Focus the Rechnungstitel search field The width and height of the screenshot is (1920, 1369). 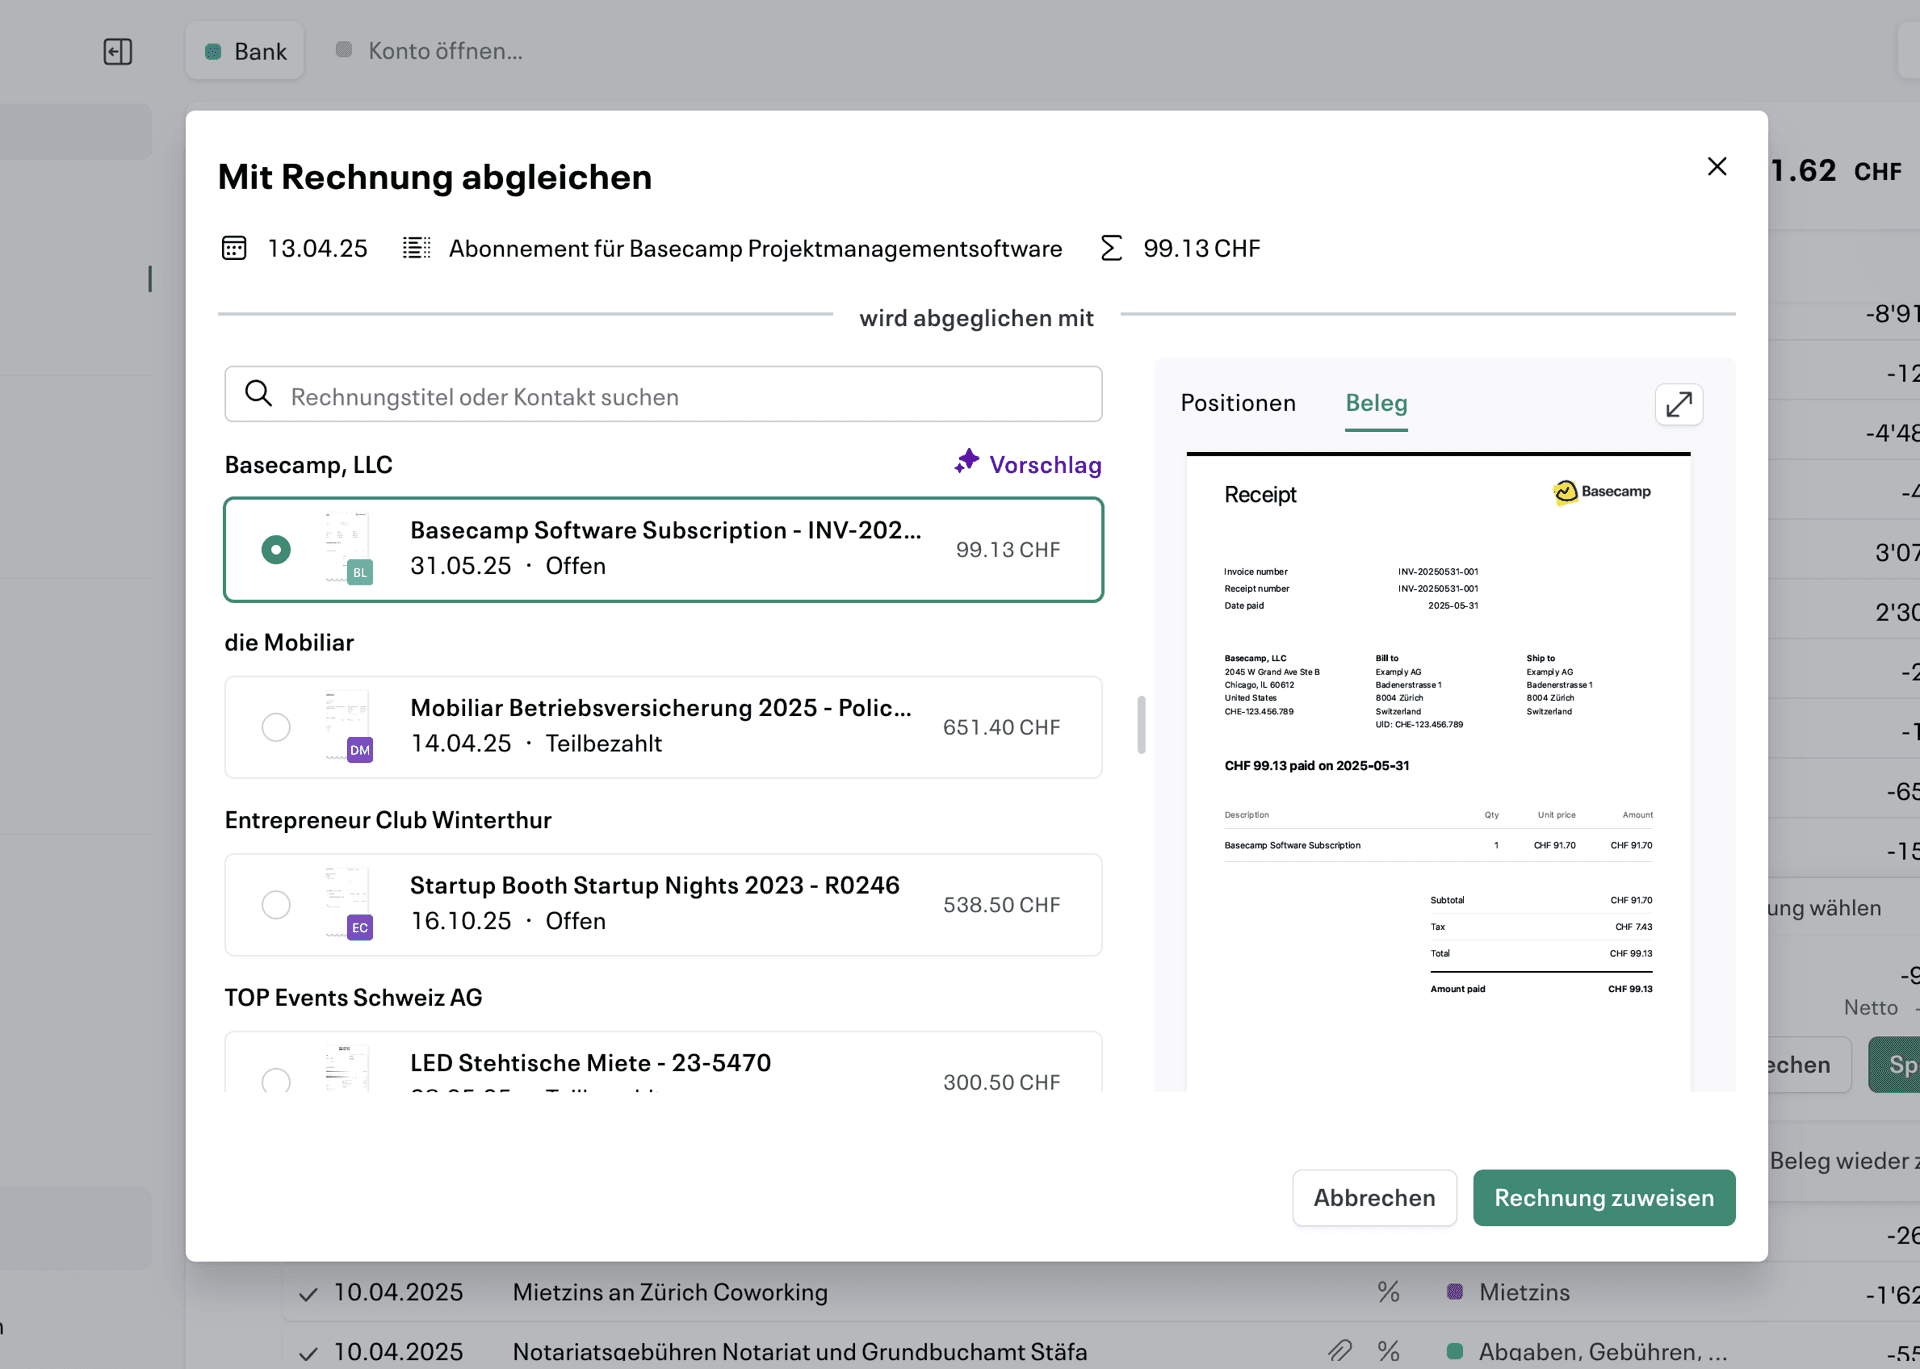663,394
